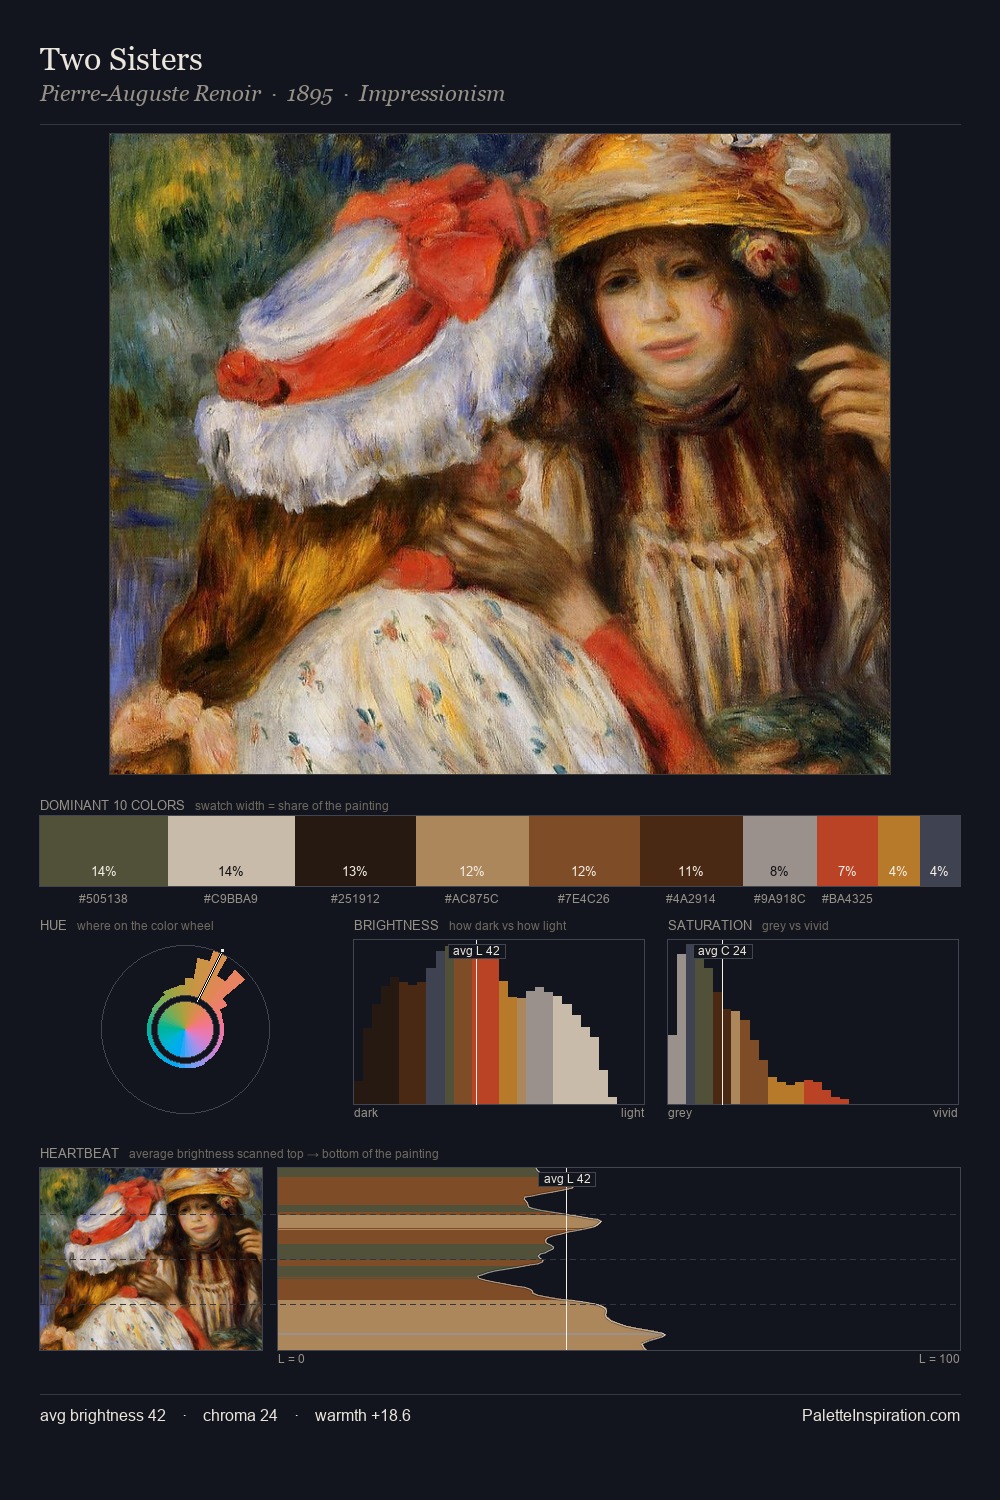Image resolution: width=1000 pixels, height=1500 pixels.
Task: Click the hex code #BA4325 label
Action: (847, 899)
